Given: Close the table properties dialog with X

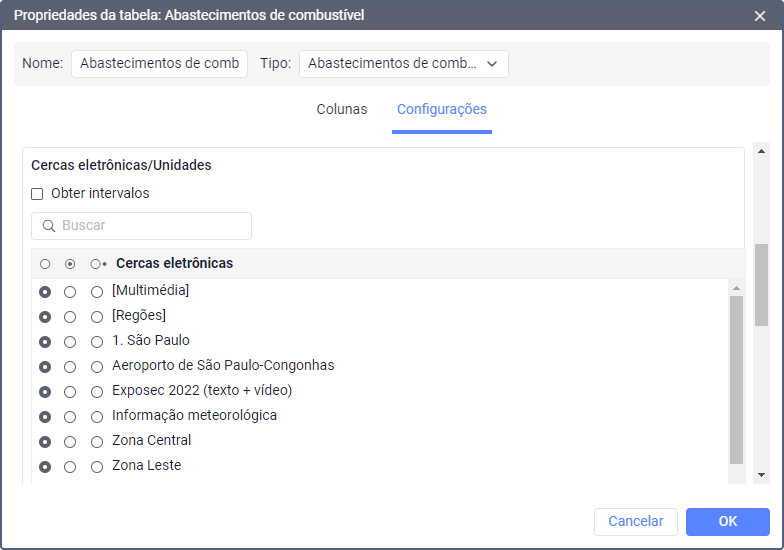Looking at the screenshot, I should pyautogui.click(x=760, y=15).
